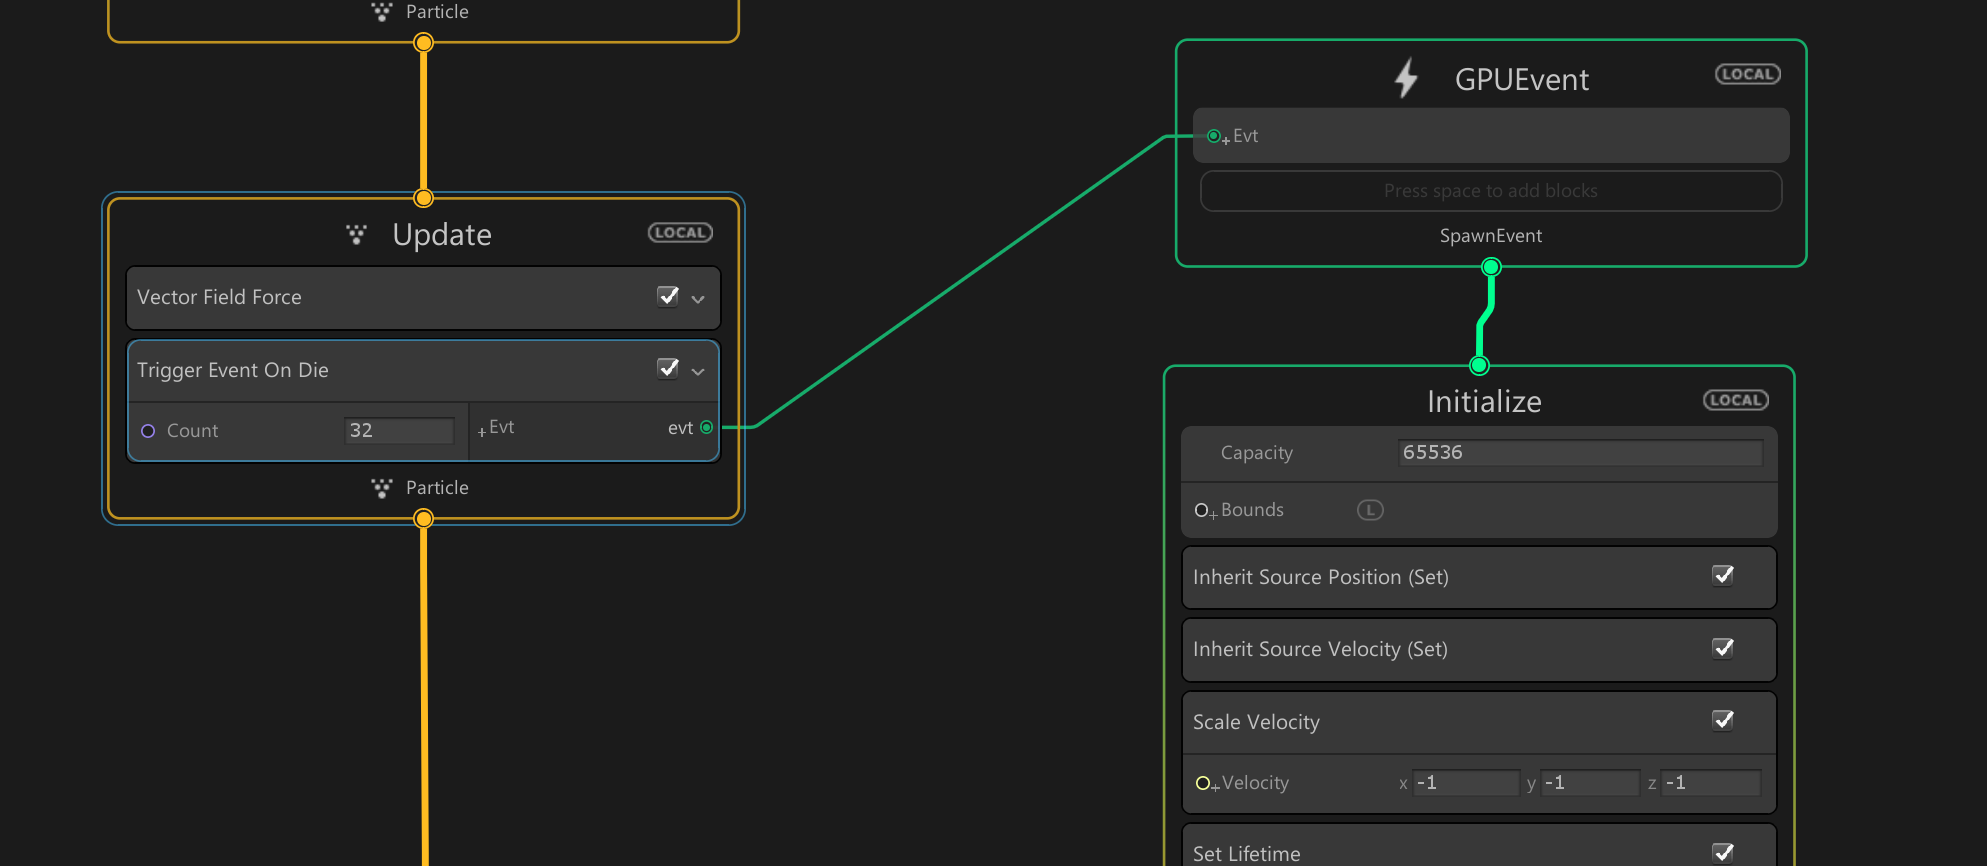
Task: Toggle LOCAL space badge on GPUEvent
Action: coord(1747,75)
